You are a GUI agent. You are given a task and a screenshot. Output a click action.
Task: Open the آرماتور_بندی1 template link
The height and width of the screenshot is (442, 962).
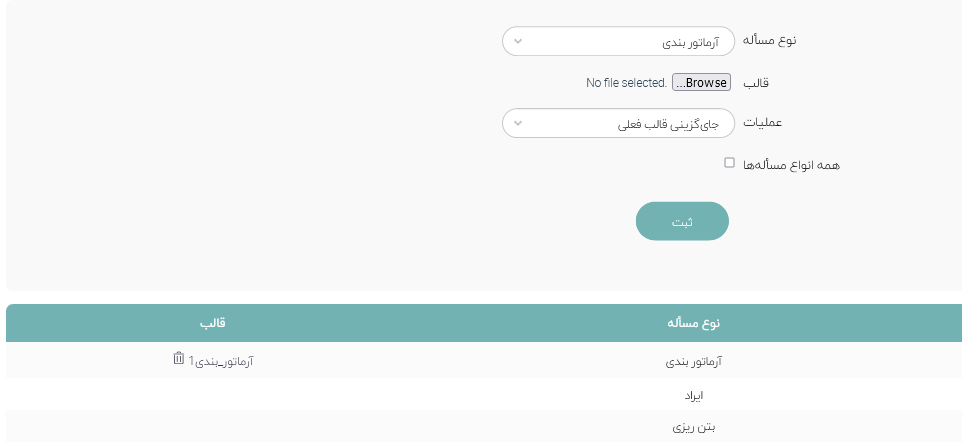click(221, 361)
